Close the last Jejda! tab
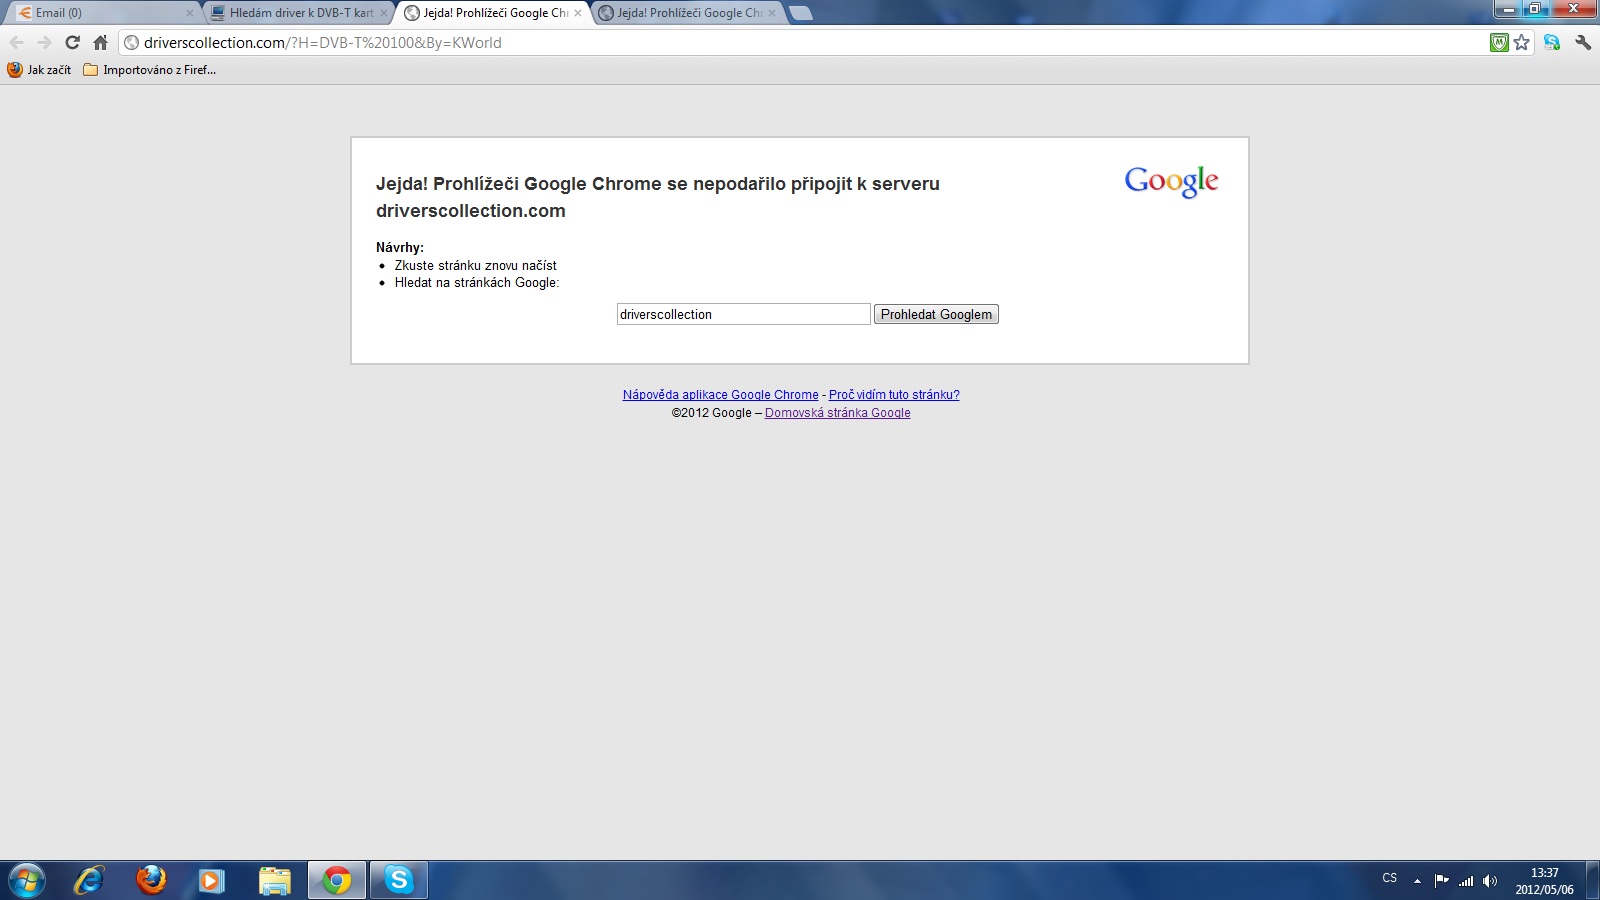1600x900 pixels. pyautogui.click(x=771, y=13)
